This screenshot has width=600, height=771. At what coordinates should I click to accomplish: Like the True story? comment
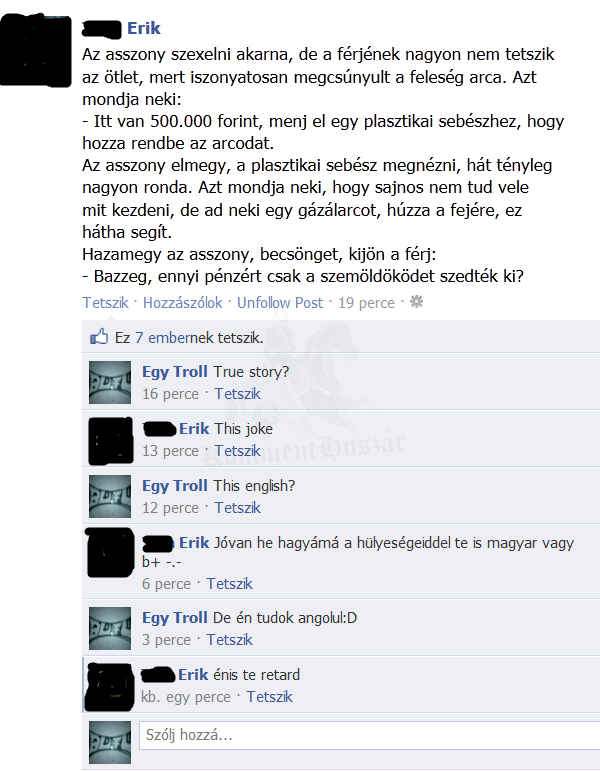pos(238,394)
